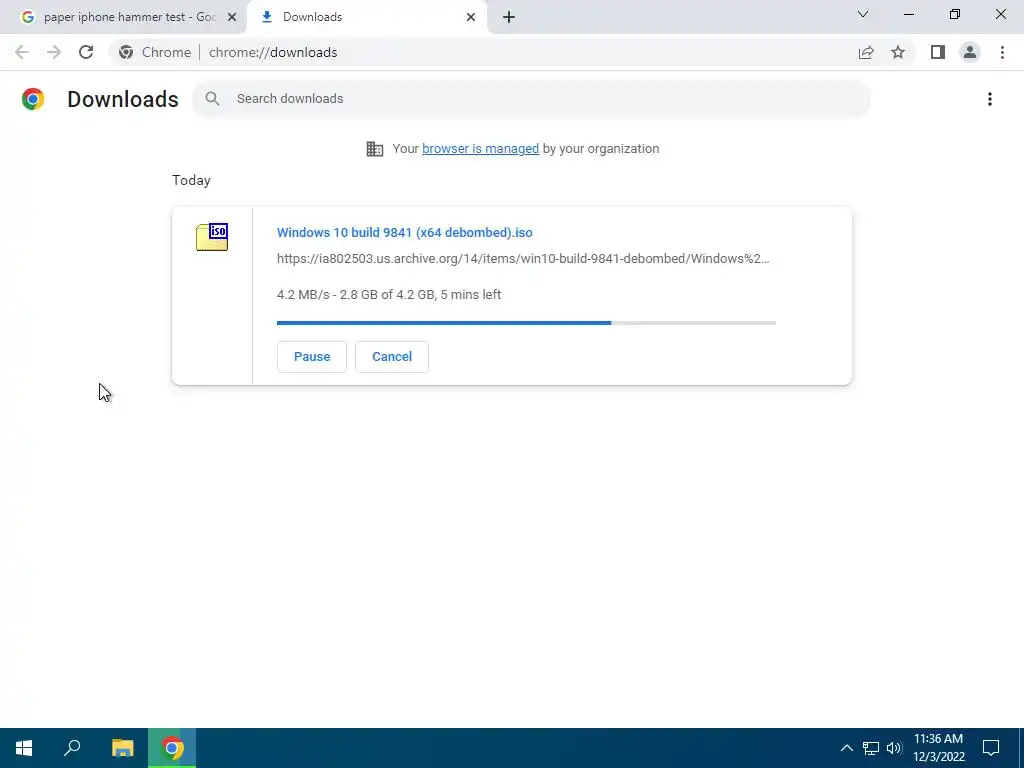The image size is (1024, 768).
Task: Click the download progress bar
Action: tap(526, 323)
